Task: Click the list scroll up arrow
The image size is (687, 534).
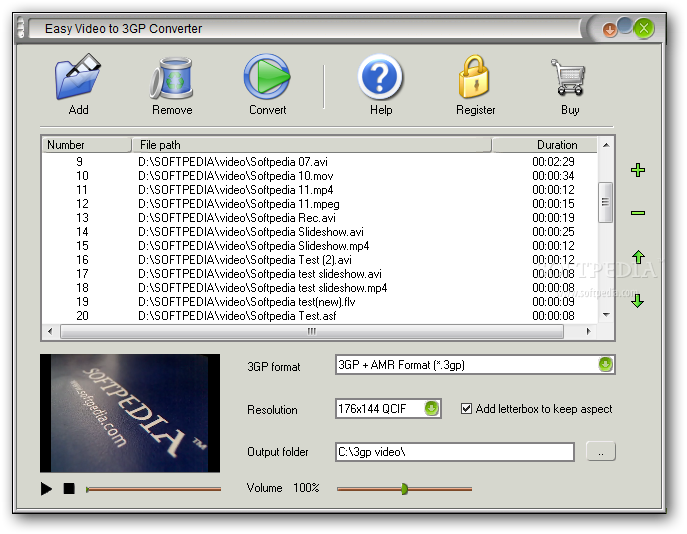Action: pyautogui.click(x=606, y=145)
